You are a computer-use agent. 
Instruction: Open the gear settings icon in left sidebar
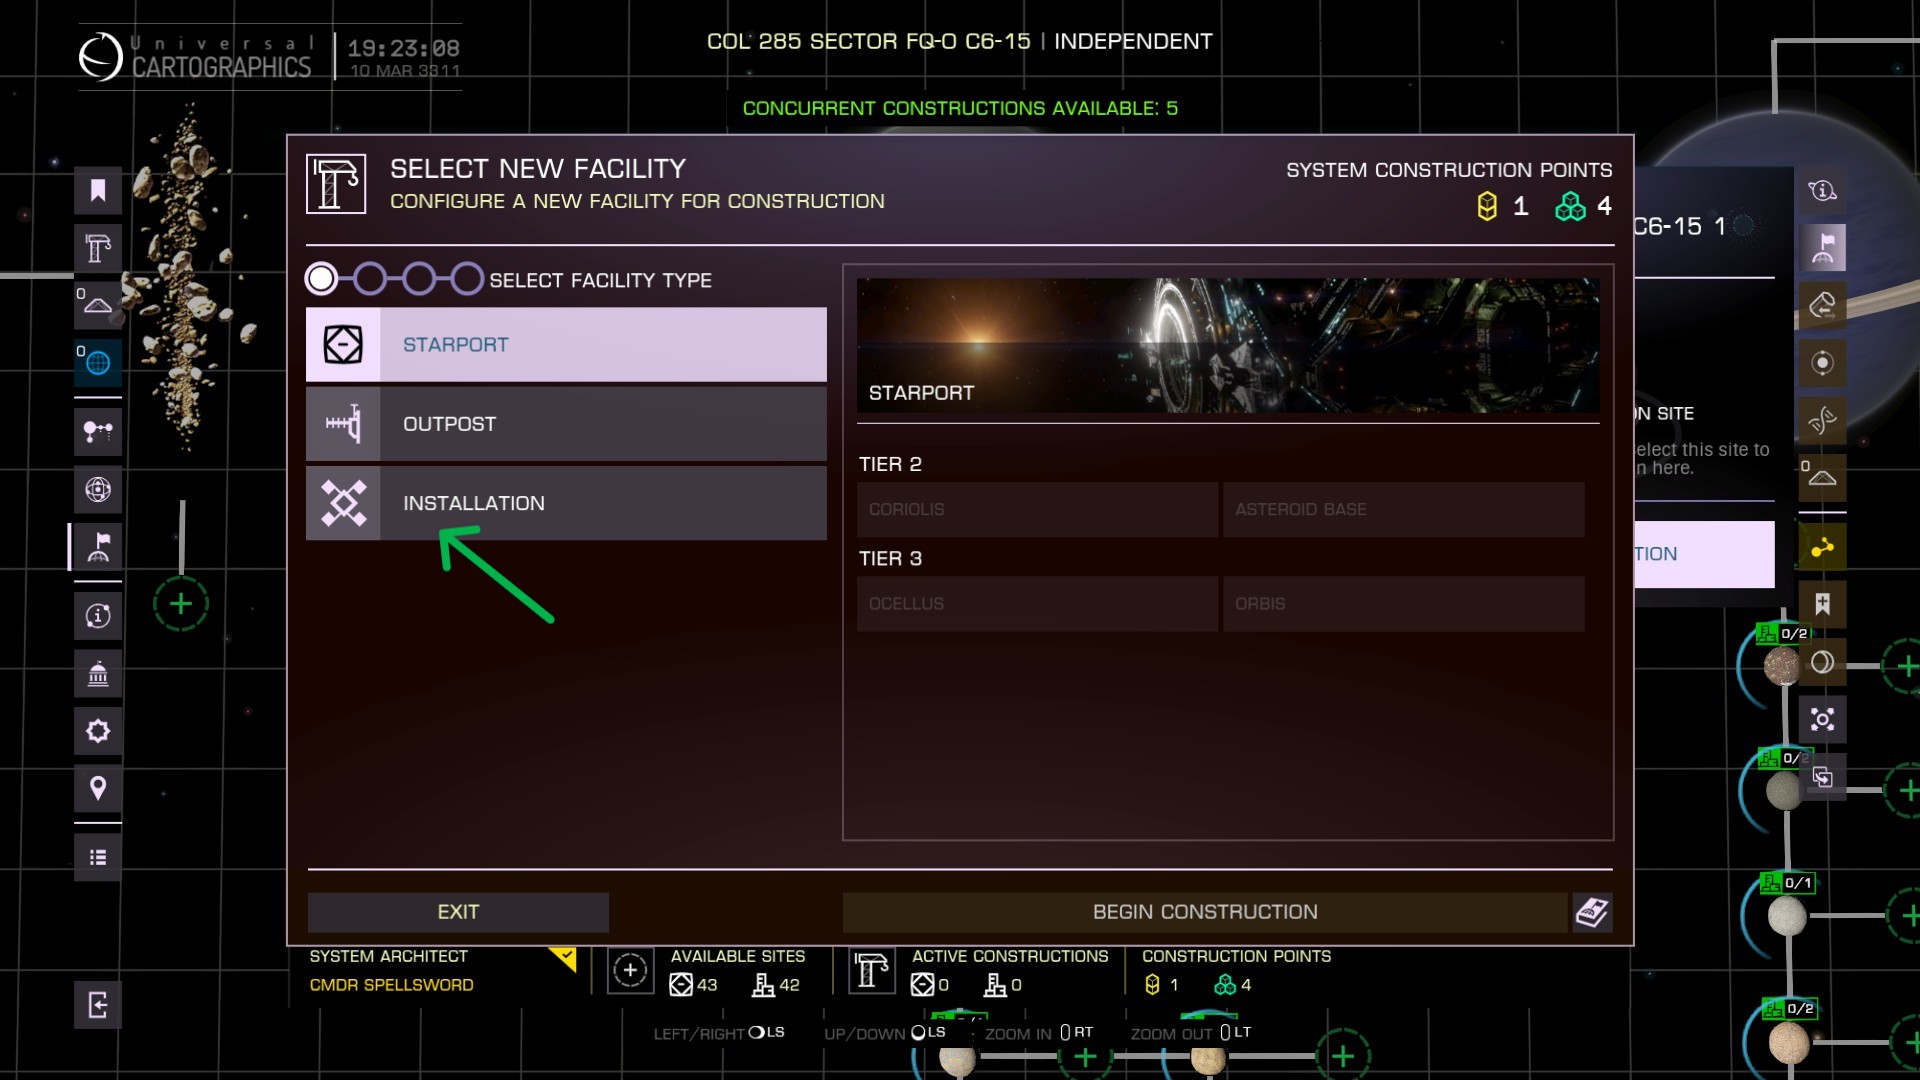(x=98, y=731)
